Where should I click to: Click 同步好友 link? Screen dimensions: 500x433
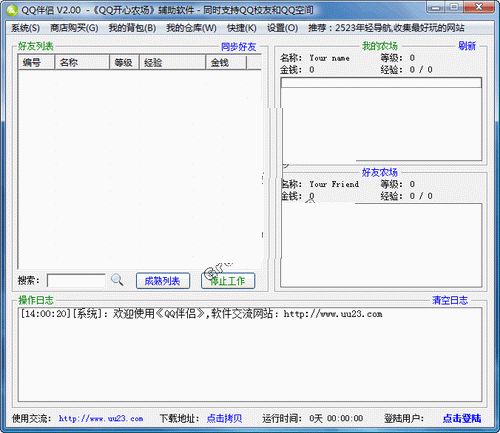coord(238,47)
